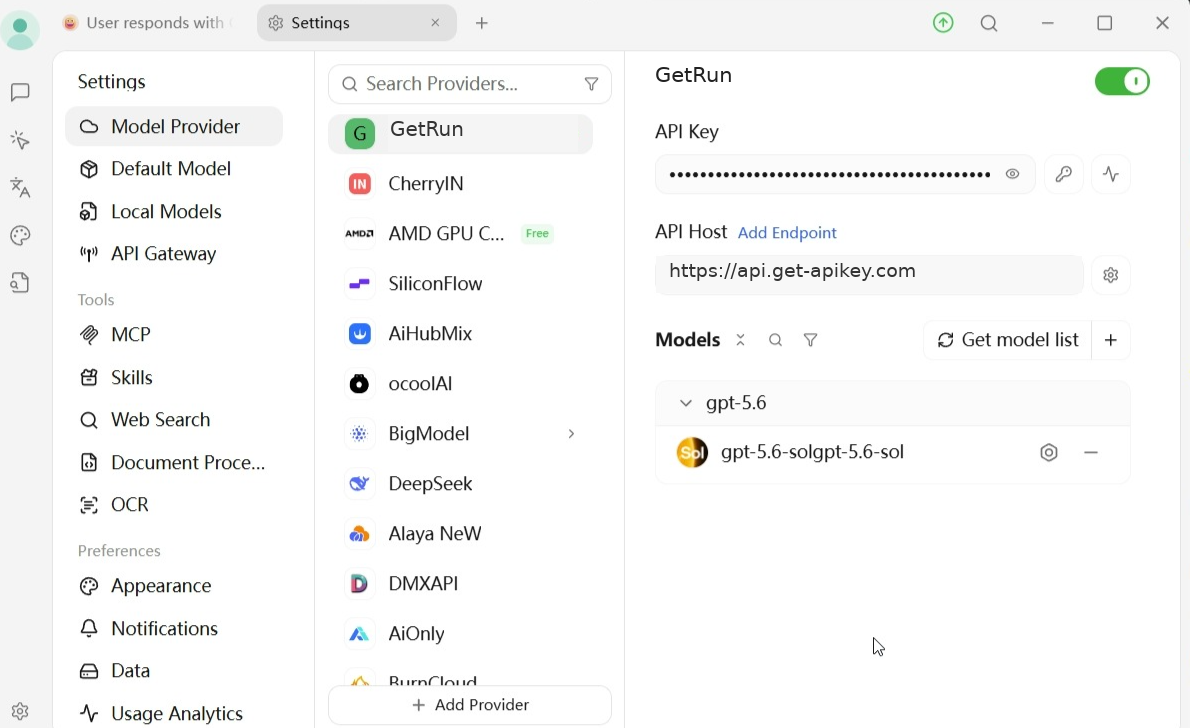Collapse all model groups next to Models
The width and height of the screenshot is (1190, 728).
[740, 340]
